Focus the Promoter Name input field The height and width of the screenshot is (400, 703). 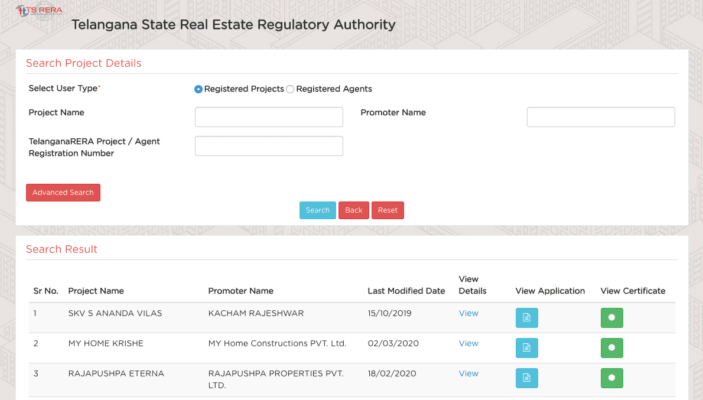(x=601, y=117)
